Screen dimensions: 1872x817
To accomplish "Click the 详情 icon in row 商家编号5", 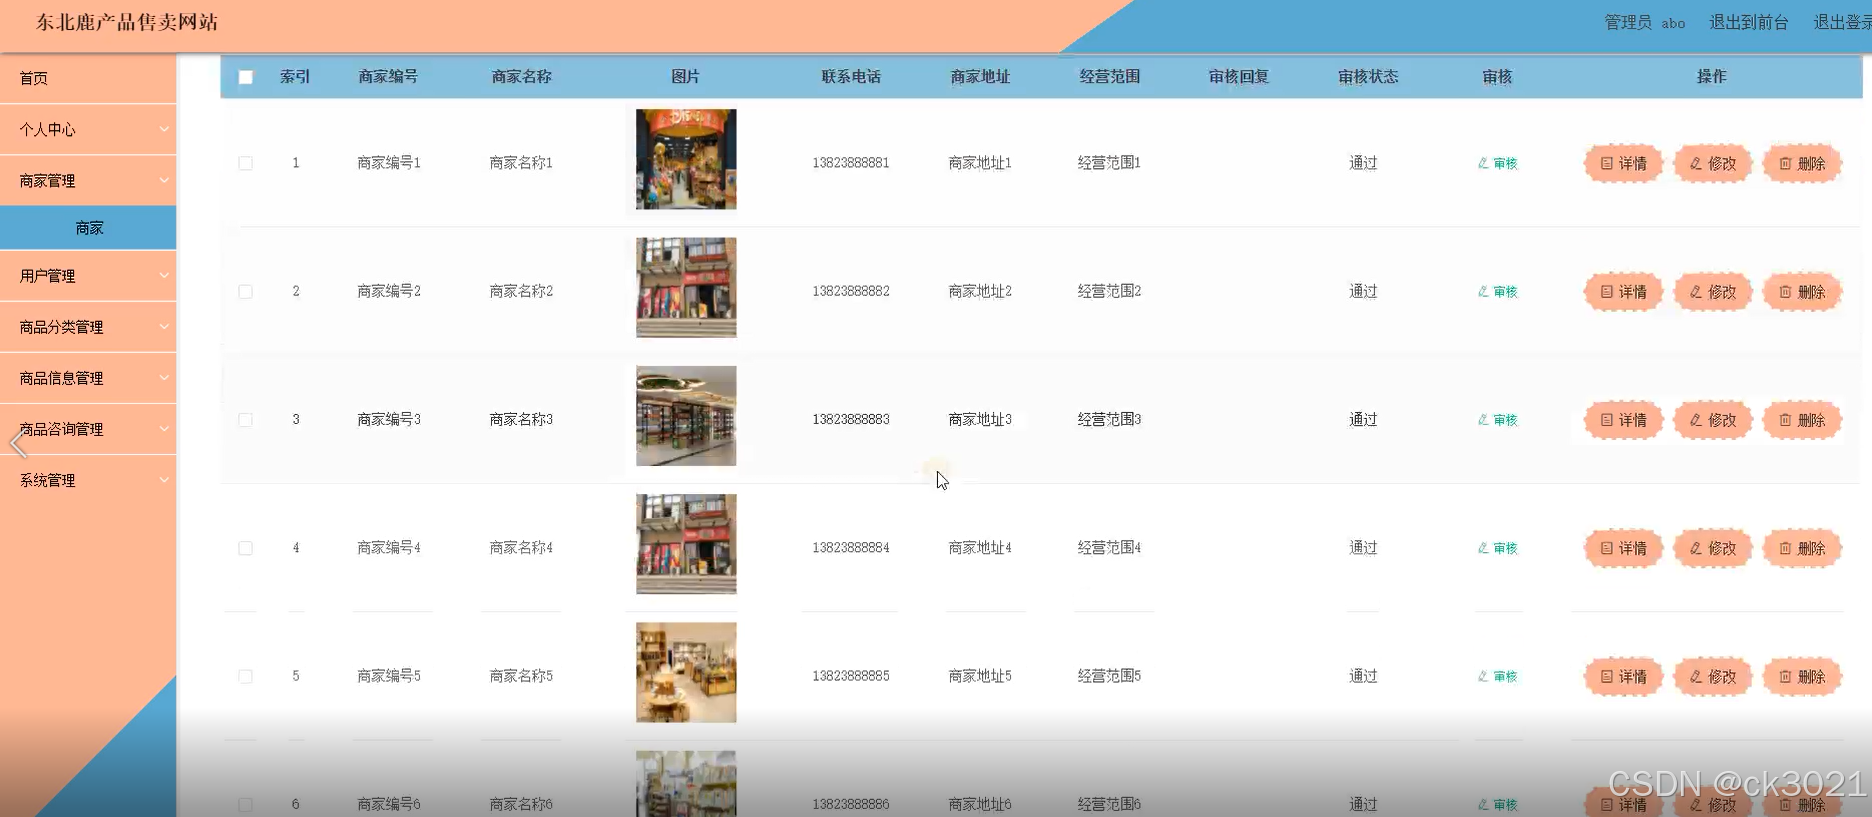I will [x=1606, y=677].
